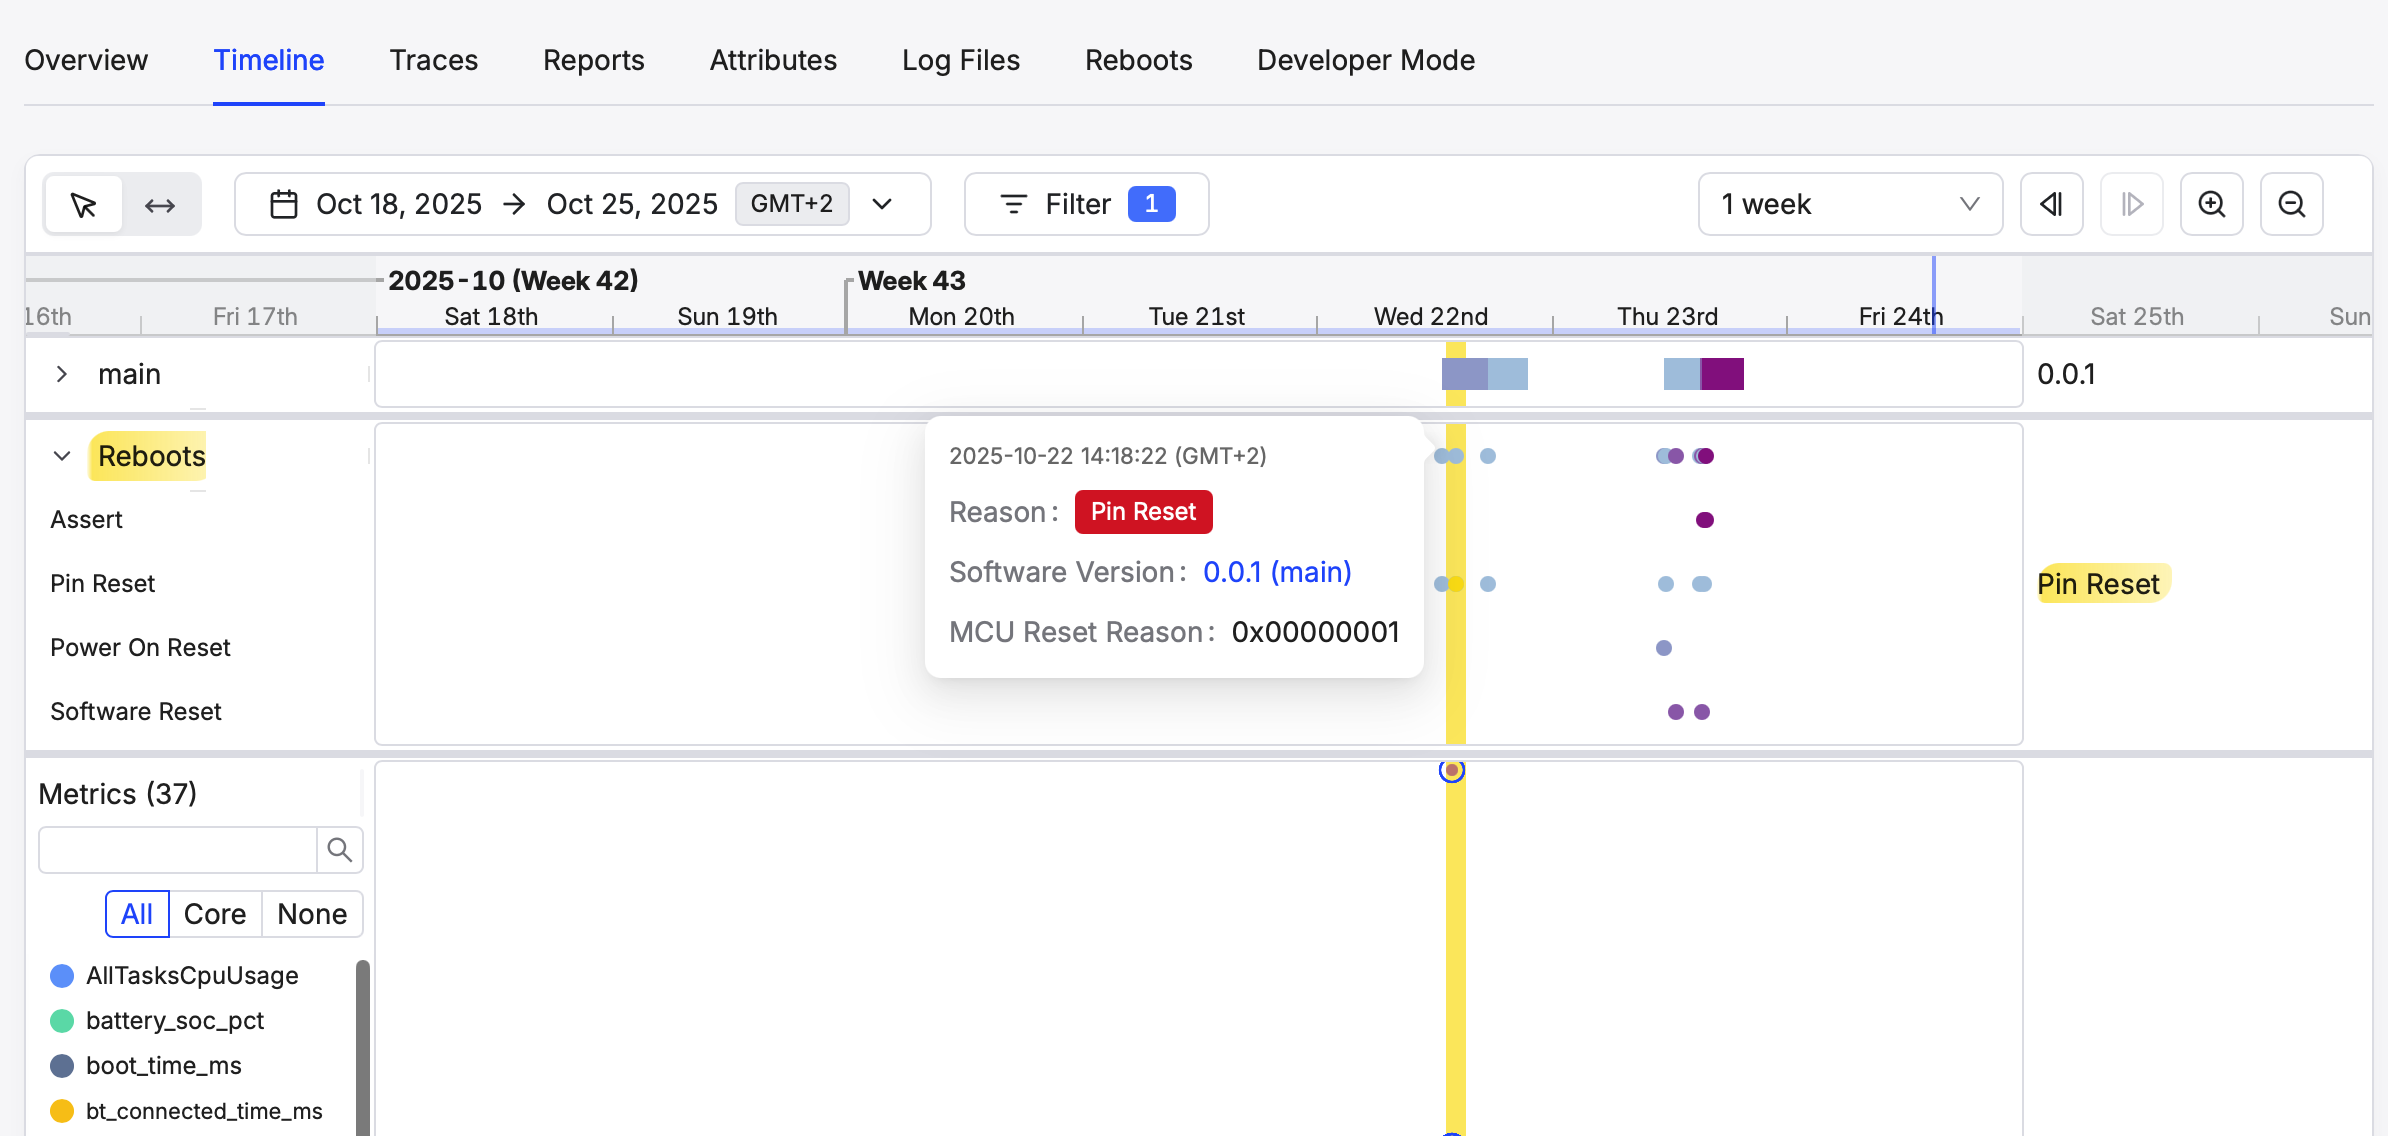Switch to the Log Files tab

click(x=960, y=61)
